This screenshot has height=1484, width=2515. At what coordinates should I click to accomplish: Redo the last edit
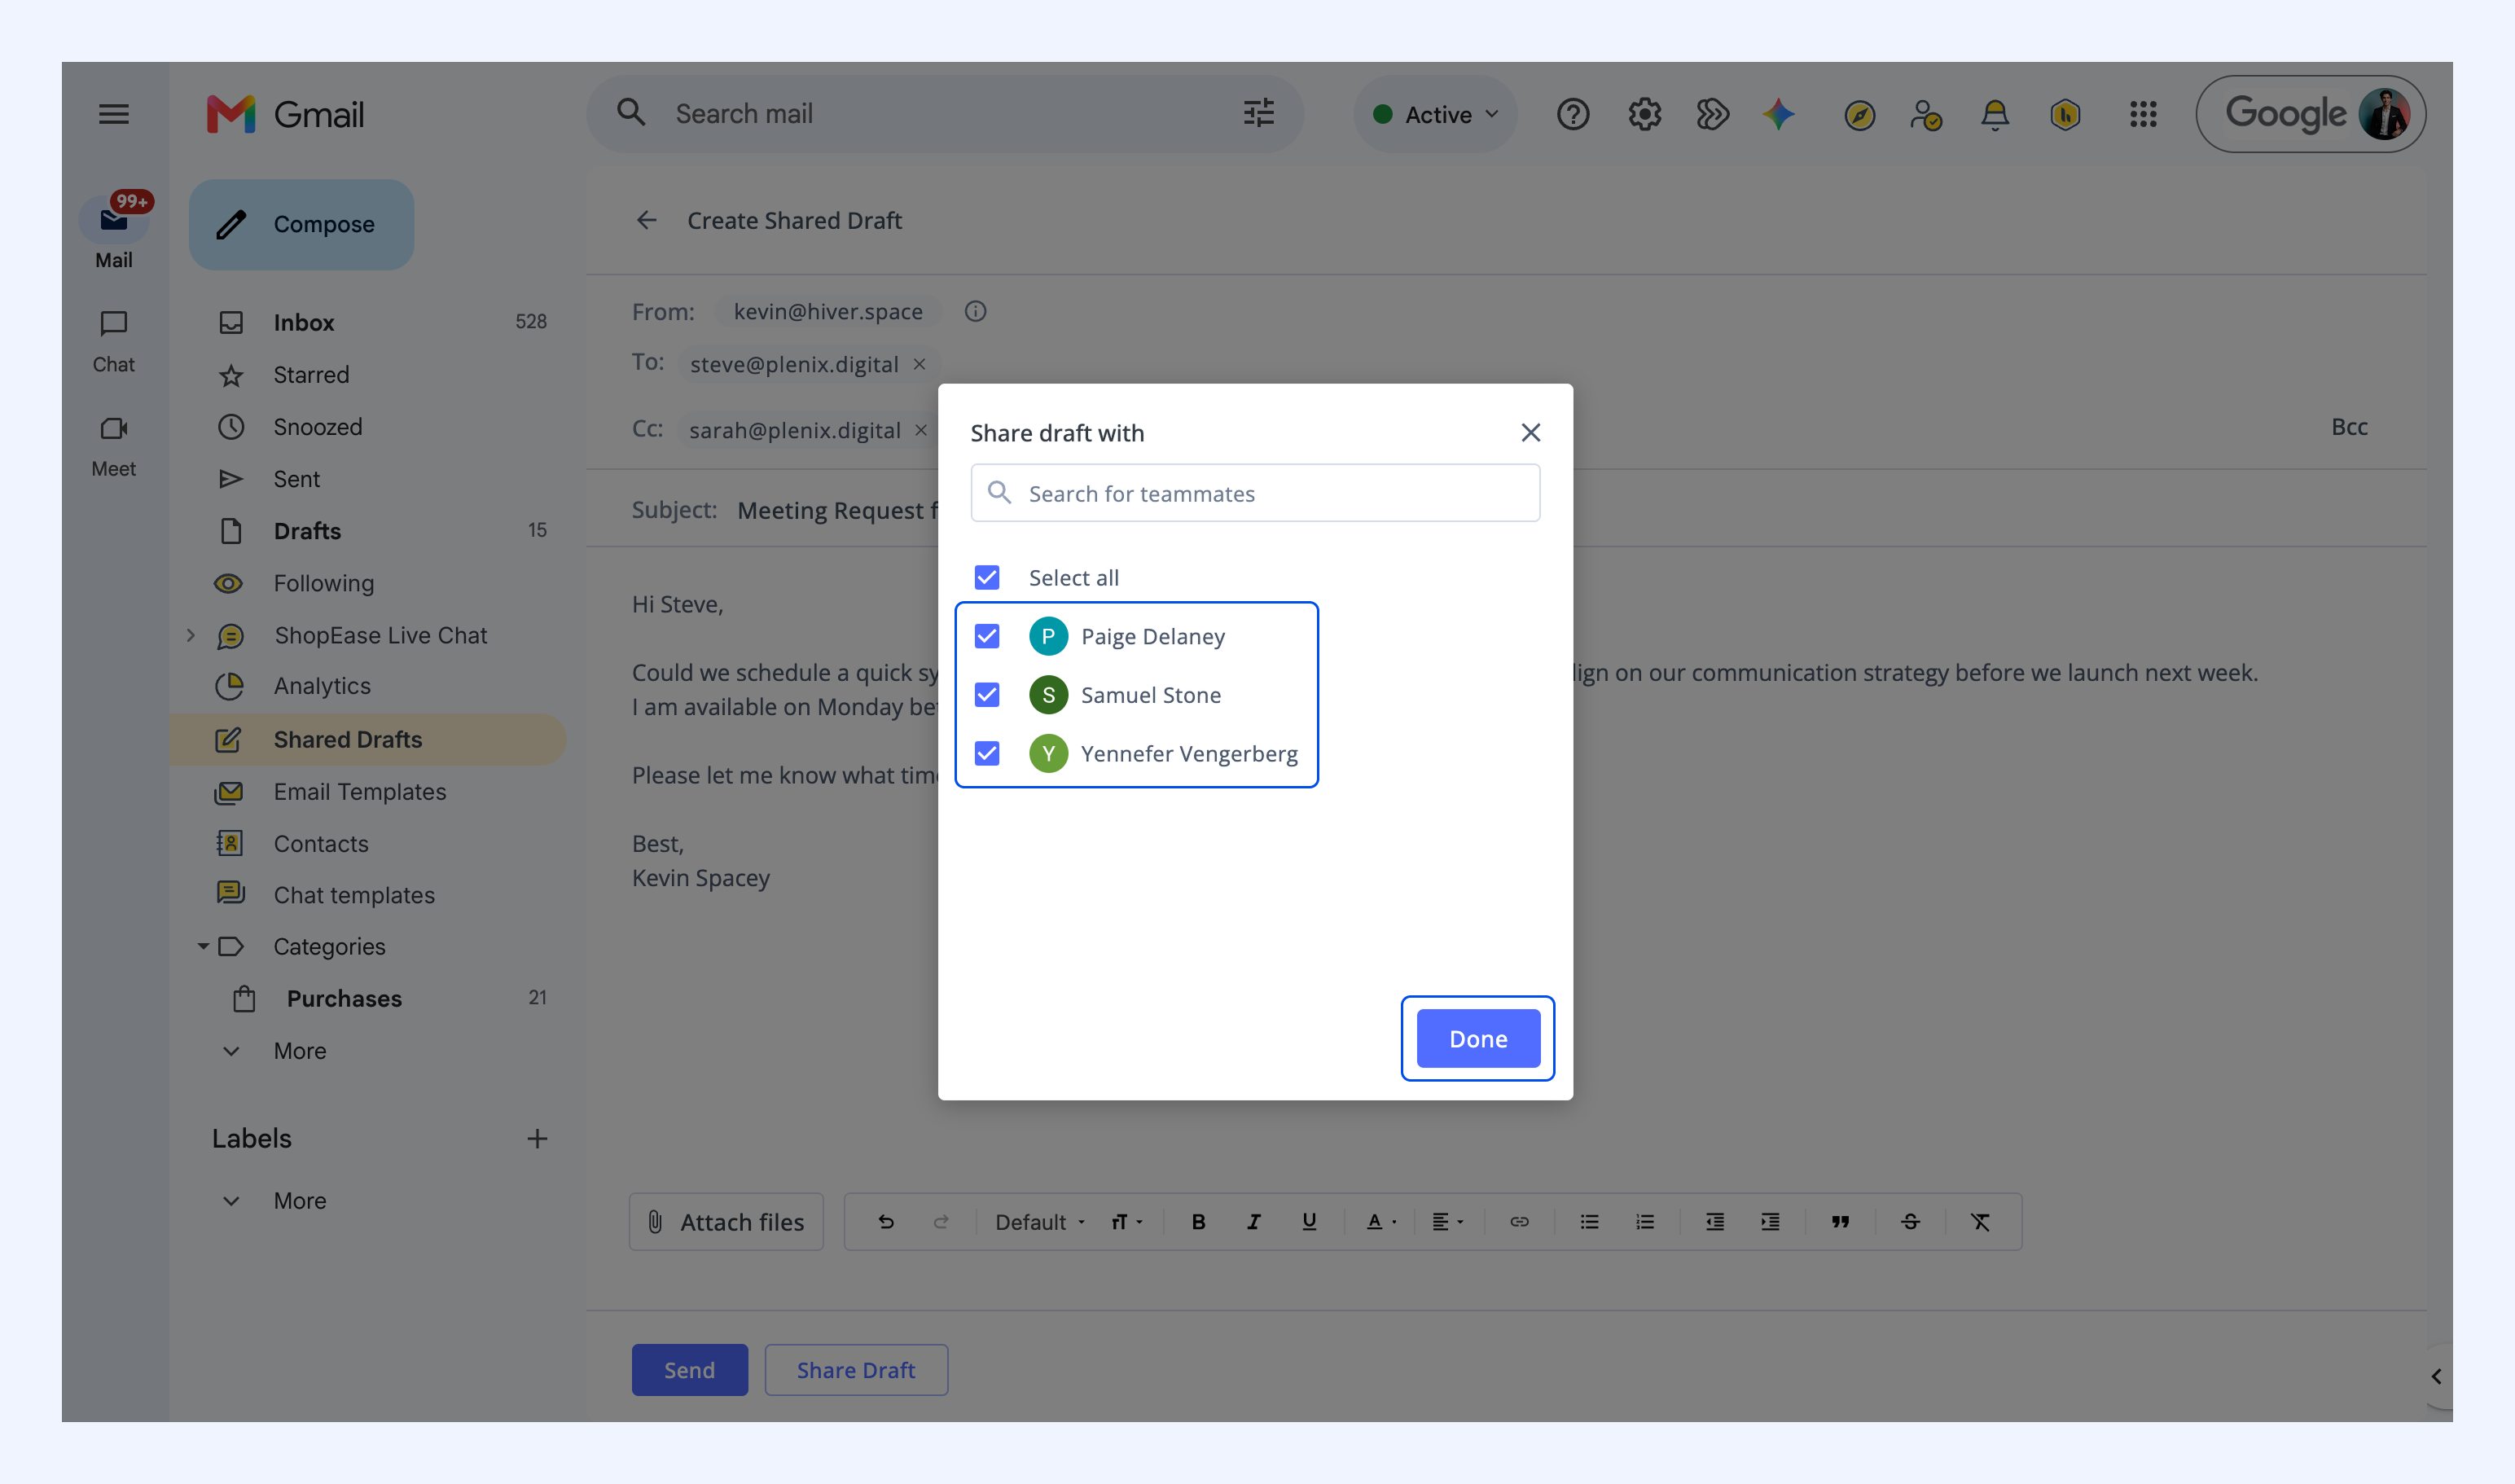coord(941,1222)
